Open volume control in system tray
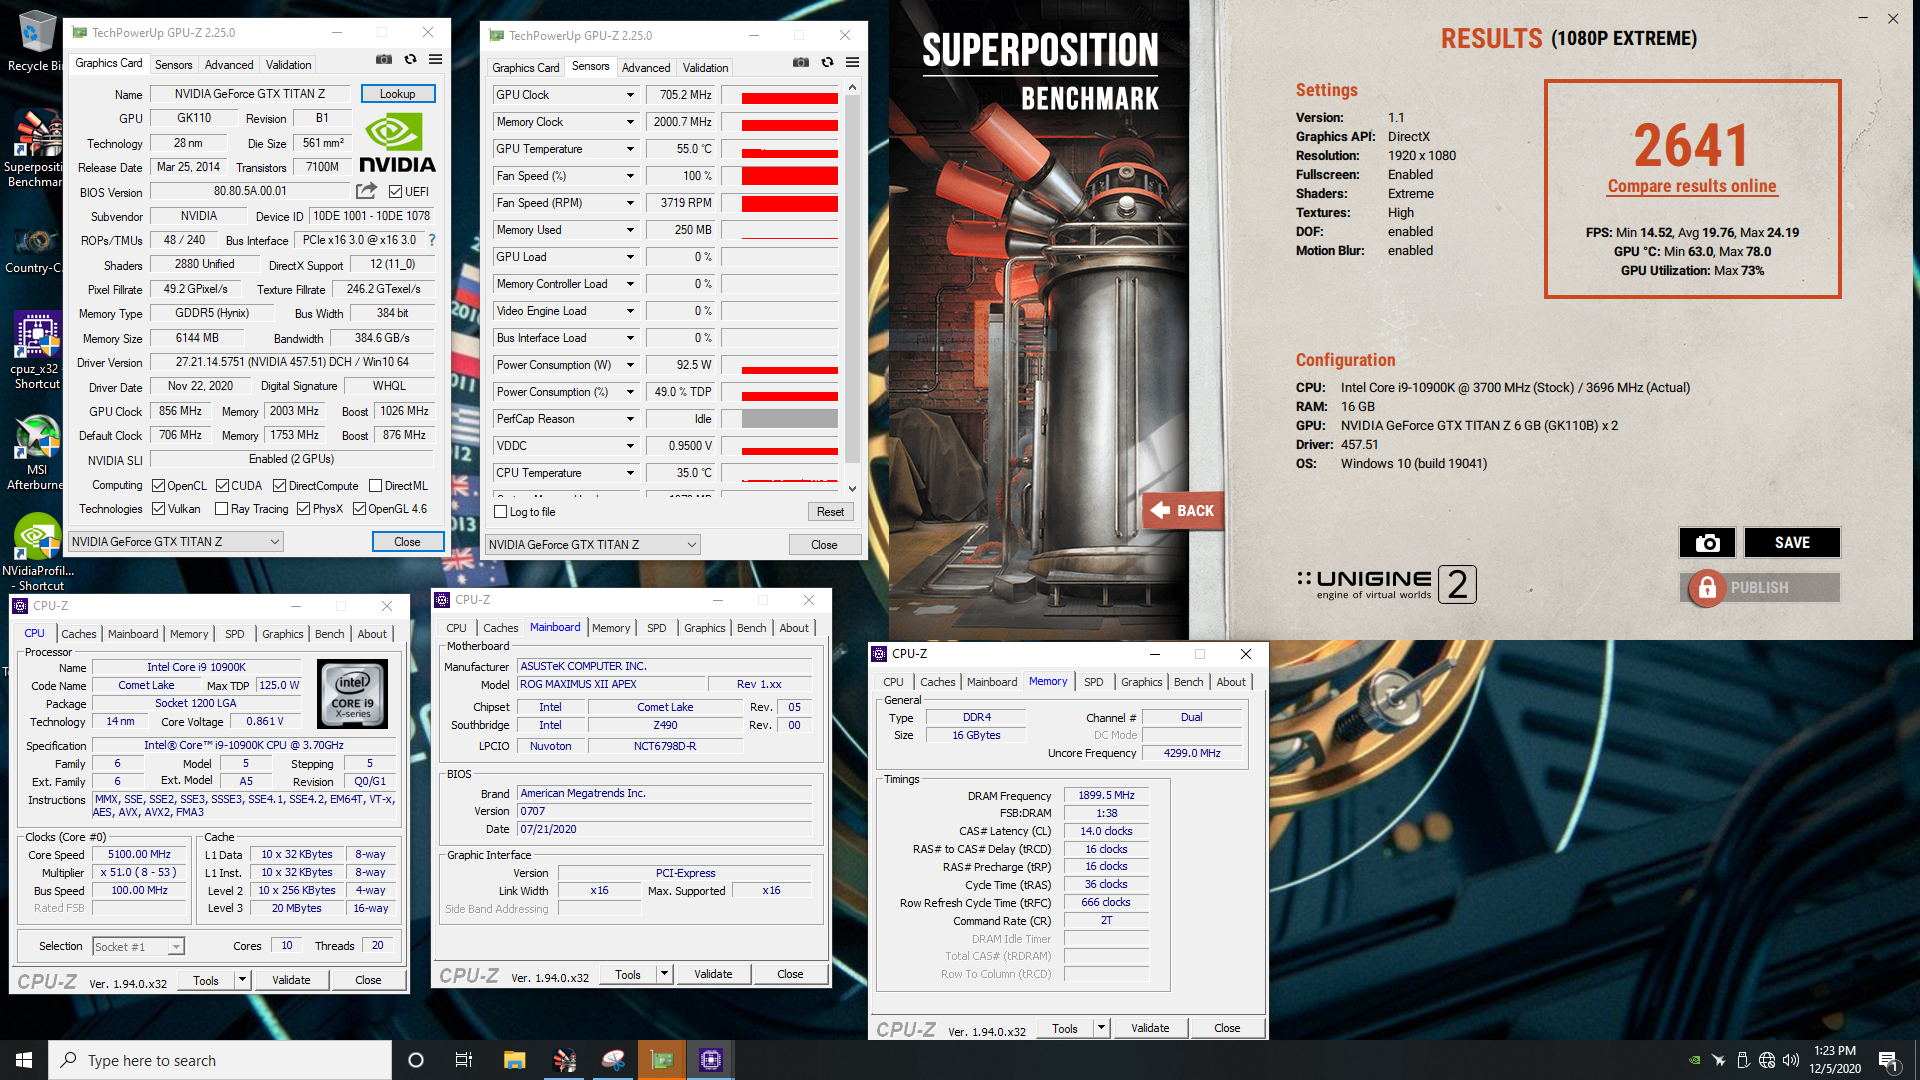This screenshot has height=1080, width=1920. [x=1790, y=1060]
